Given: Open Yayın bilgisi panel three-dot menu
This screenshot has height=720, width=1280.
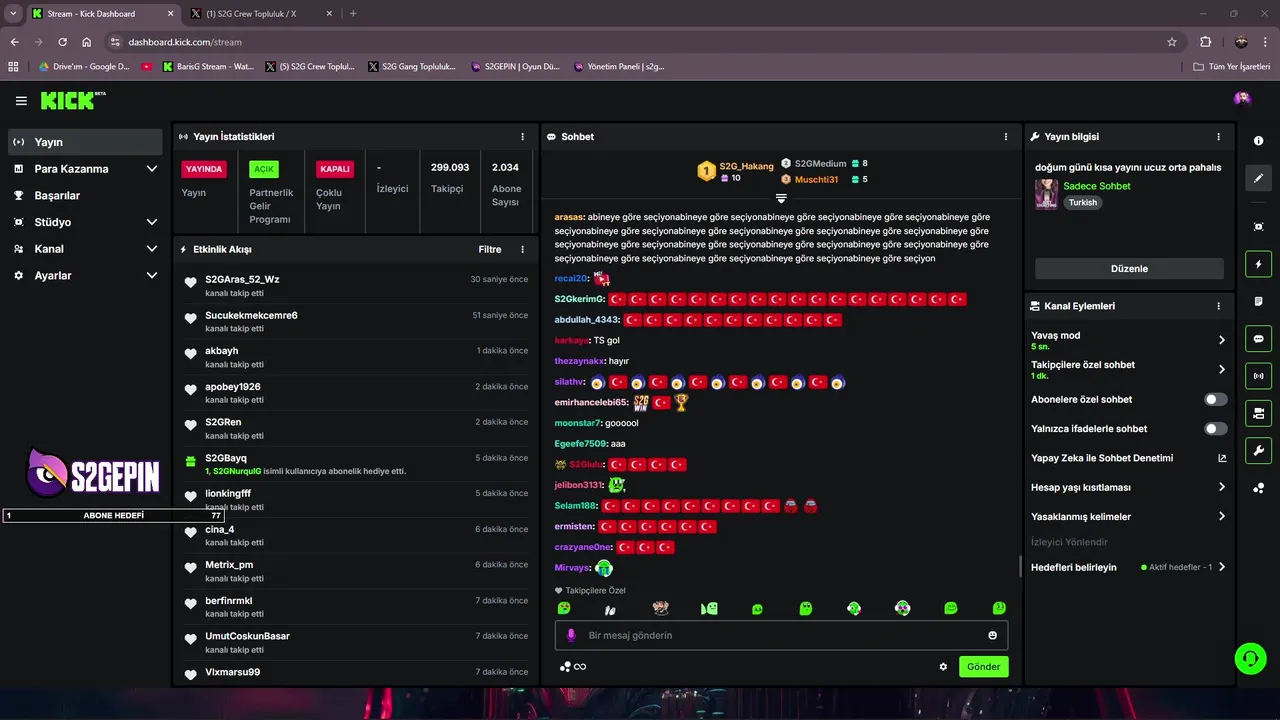Looking at the screenshot, I should point(1218,136).
